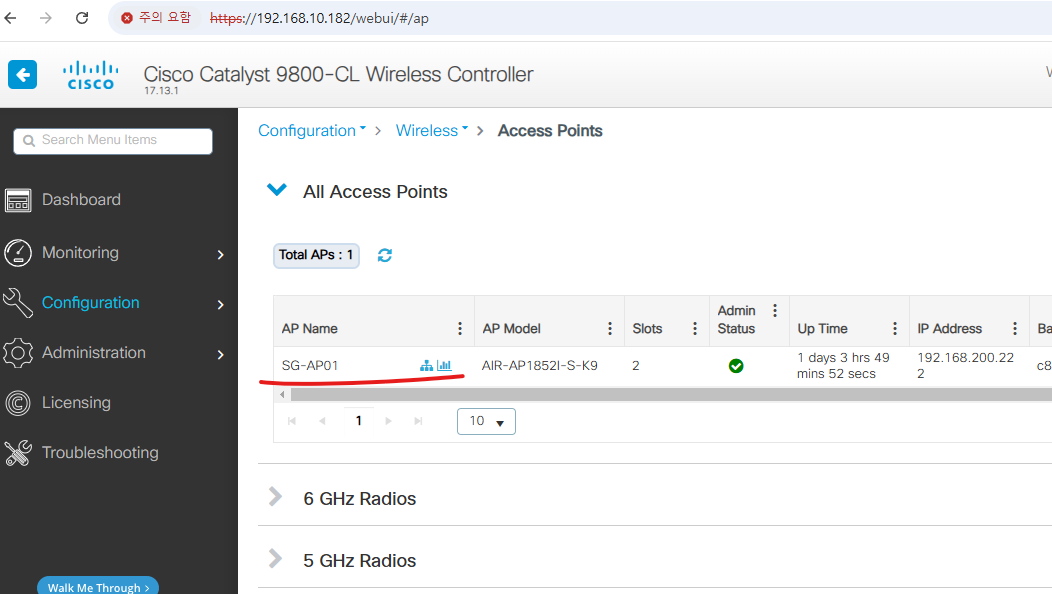Click the scrollbar left arrow under the table

tap(282, 395)
